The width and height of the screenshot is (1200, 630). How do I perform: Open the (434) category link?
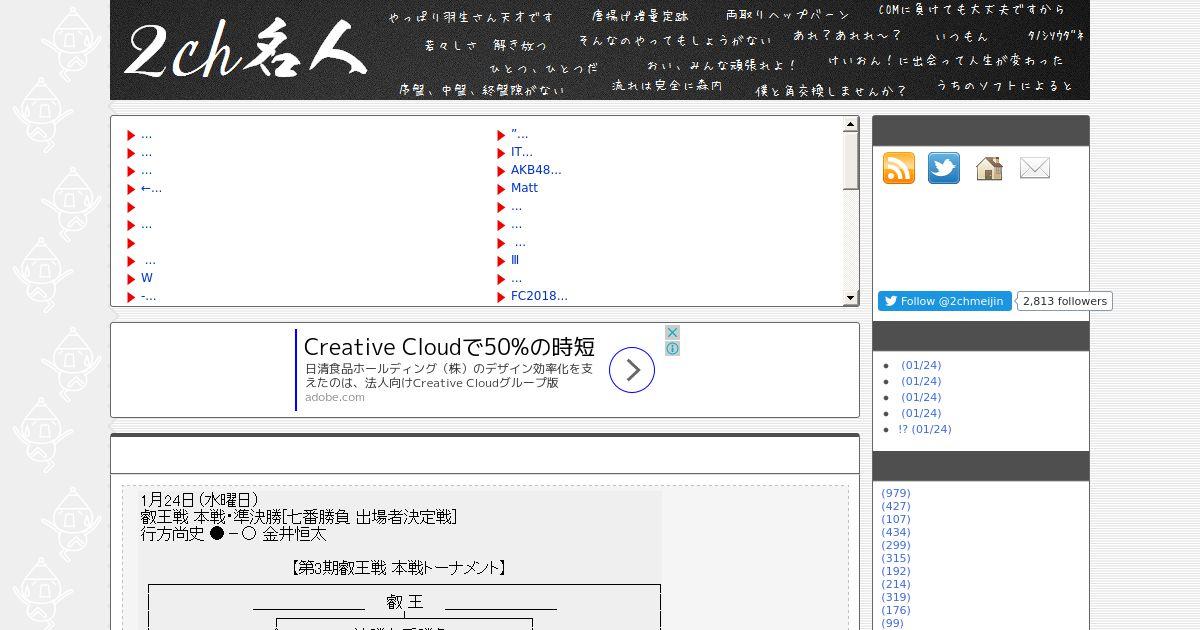point(896,532)
